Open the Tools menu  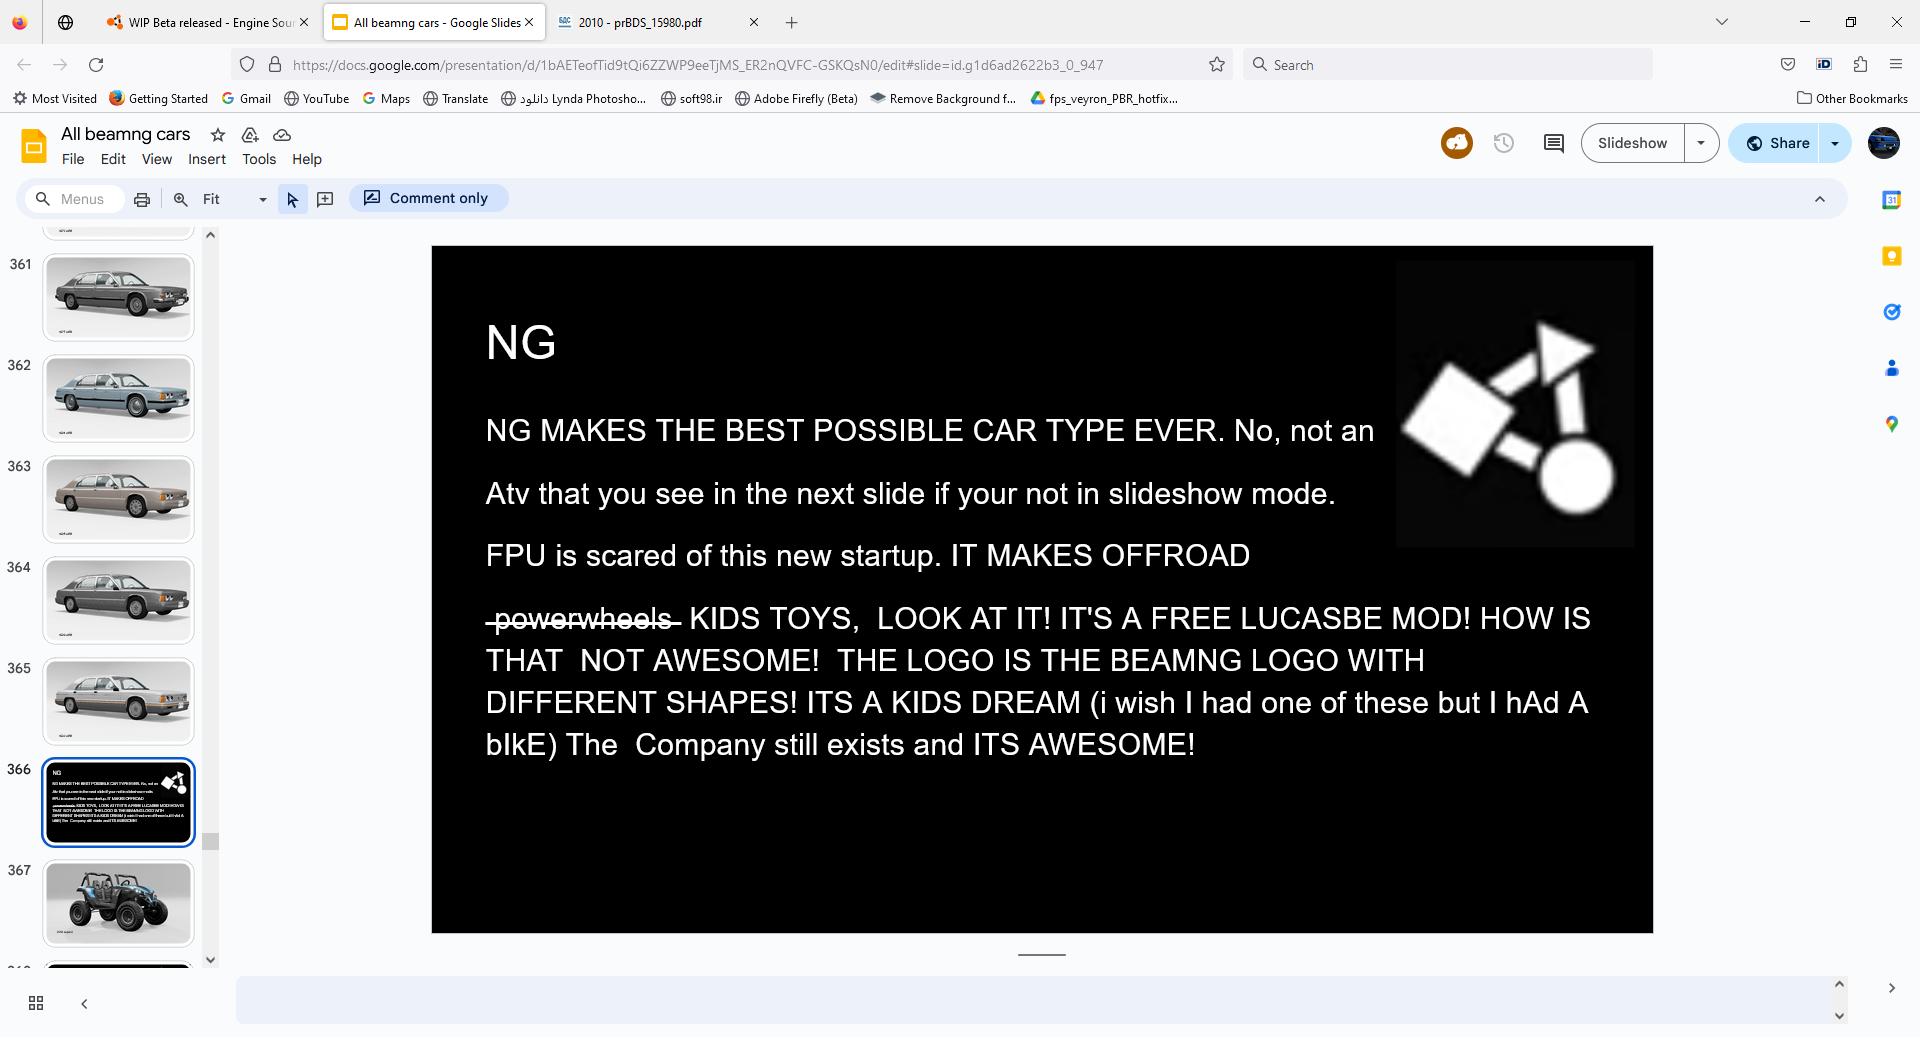[x=259, y=159]
